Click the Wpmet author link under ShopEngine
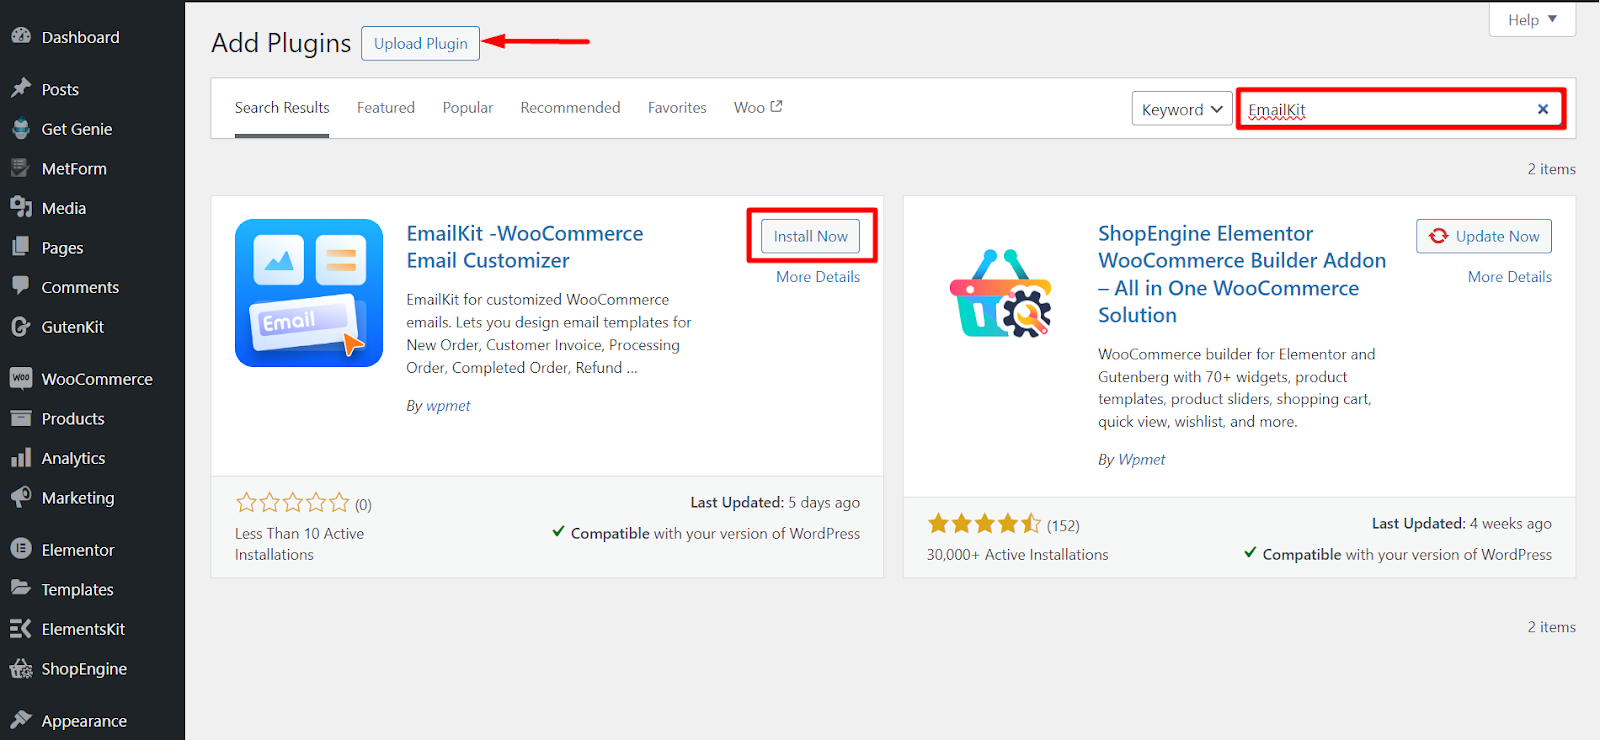 click(x=1142, y=460)
